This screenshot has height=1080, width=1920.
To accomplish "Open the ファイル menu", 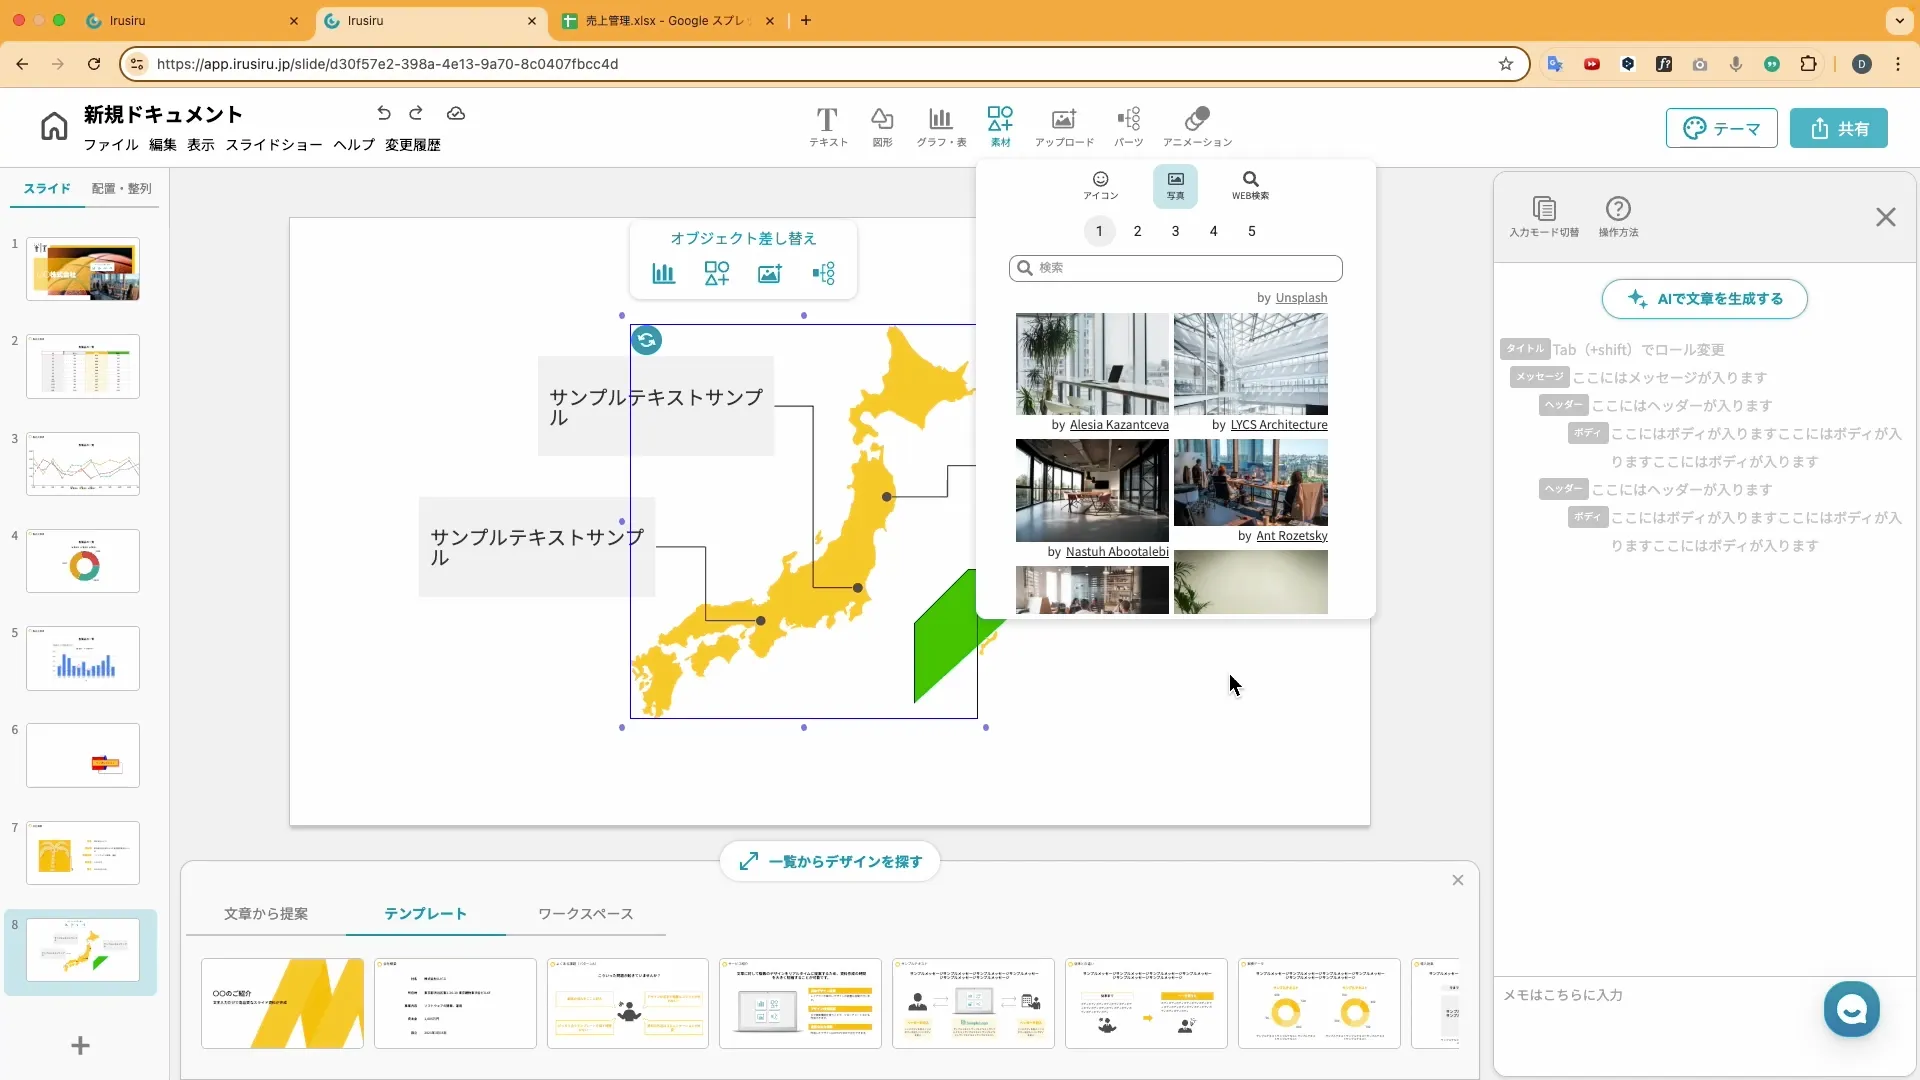I will pyautogui.click(x=110, y=145).
